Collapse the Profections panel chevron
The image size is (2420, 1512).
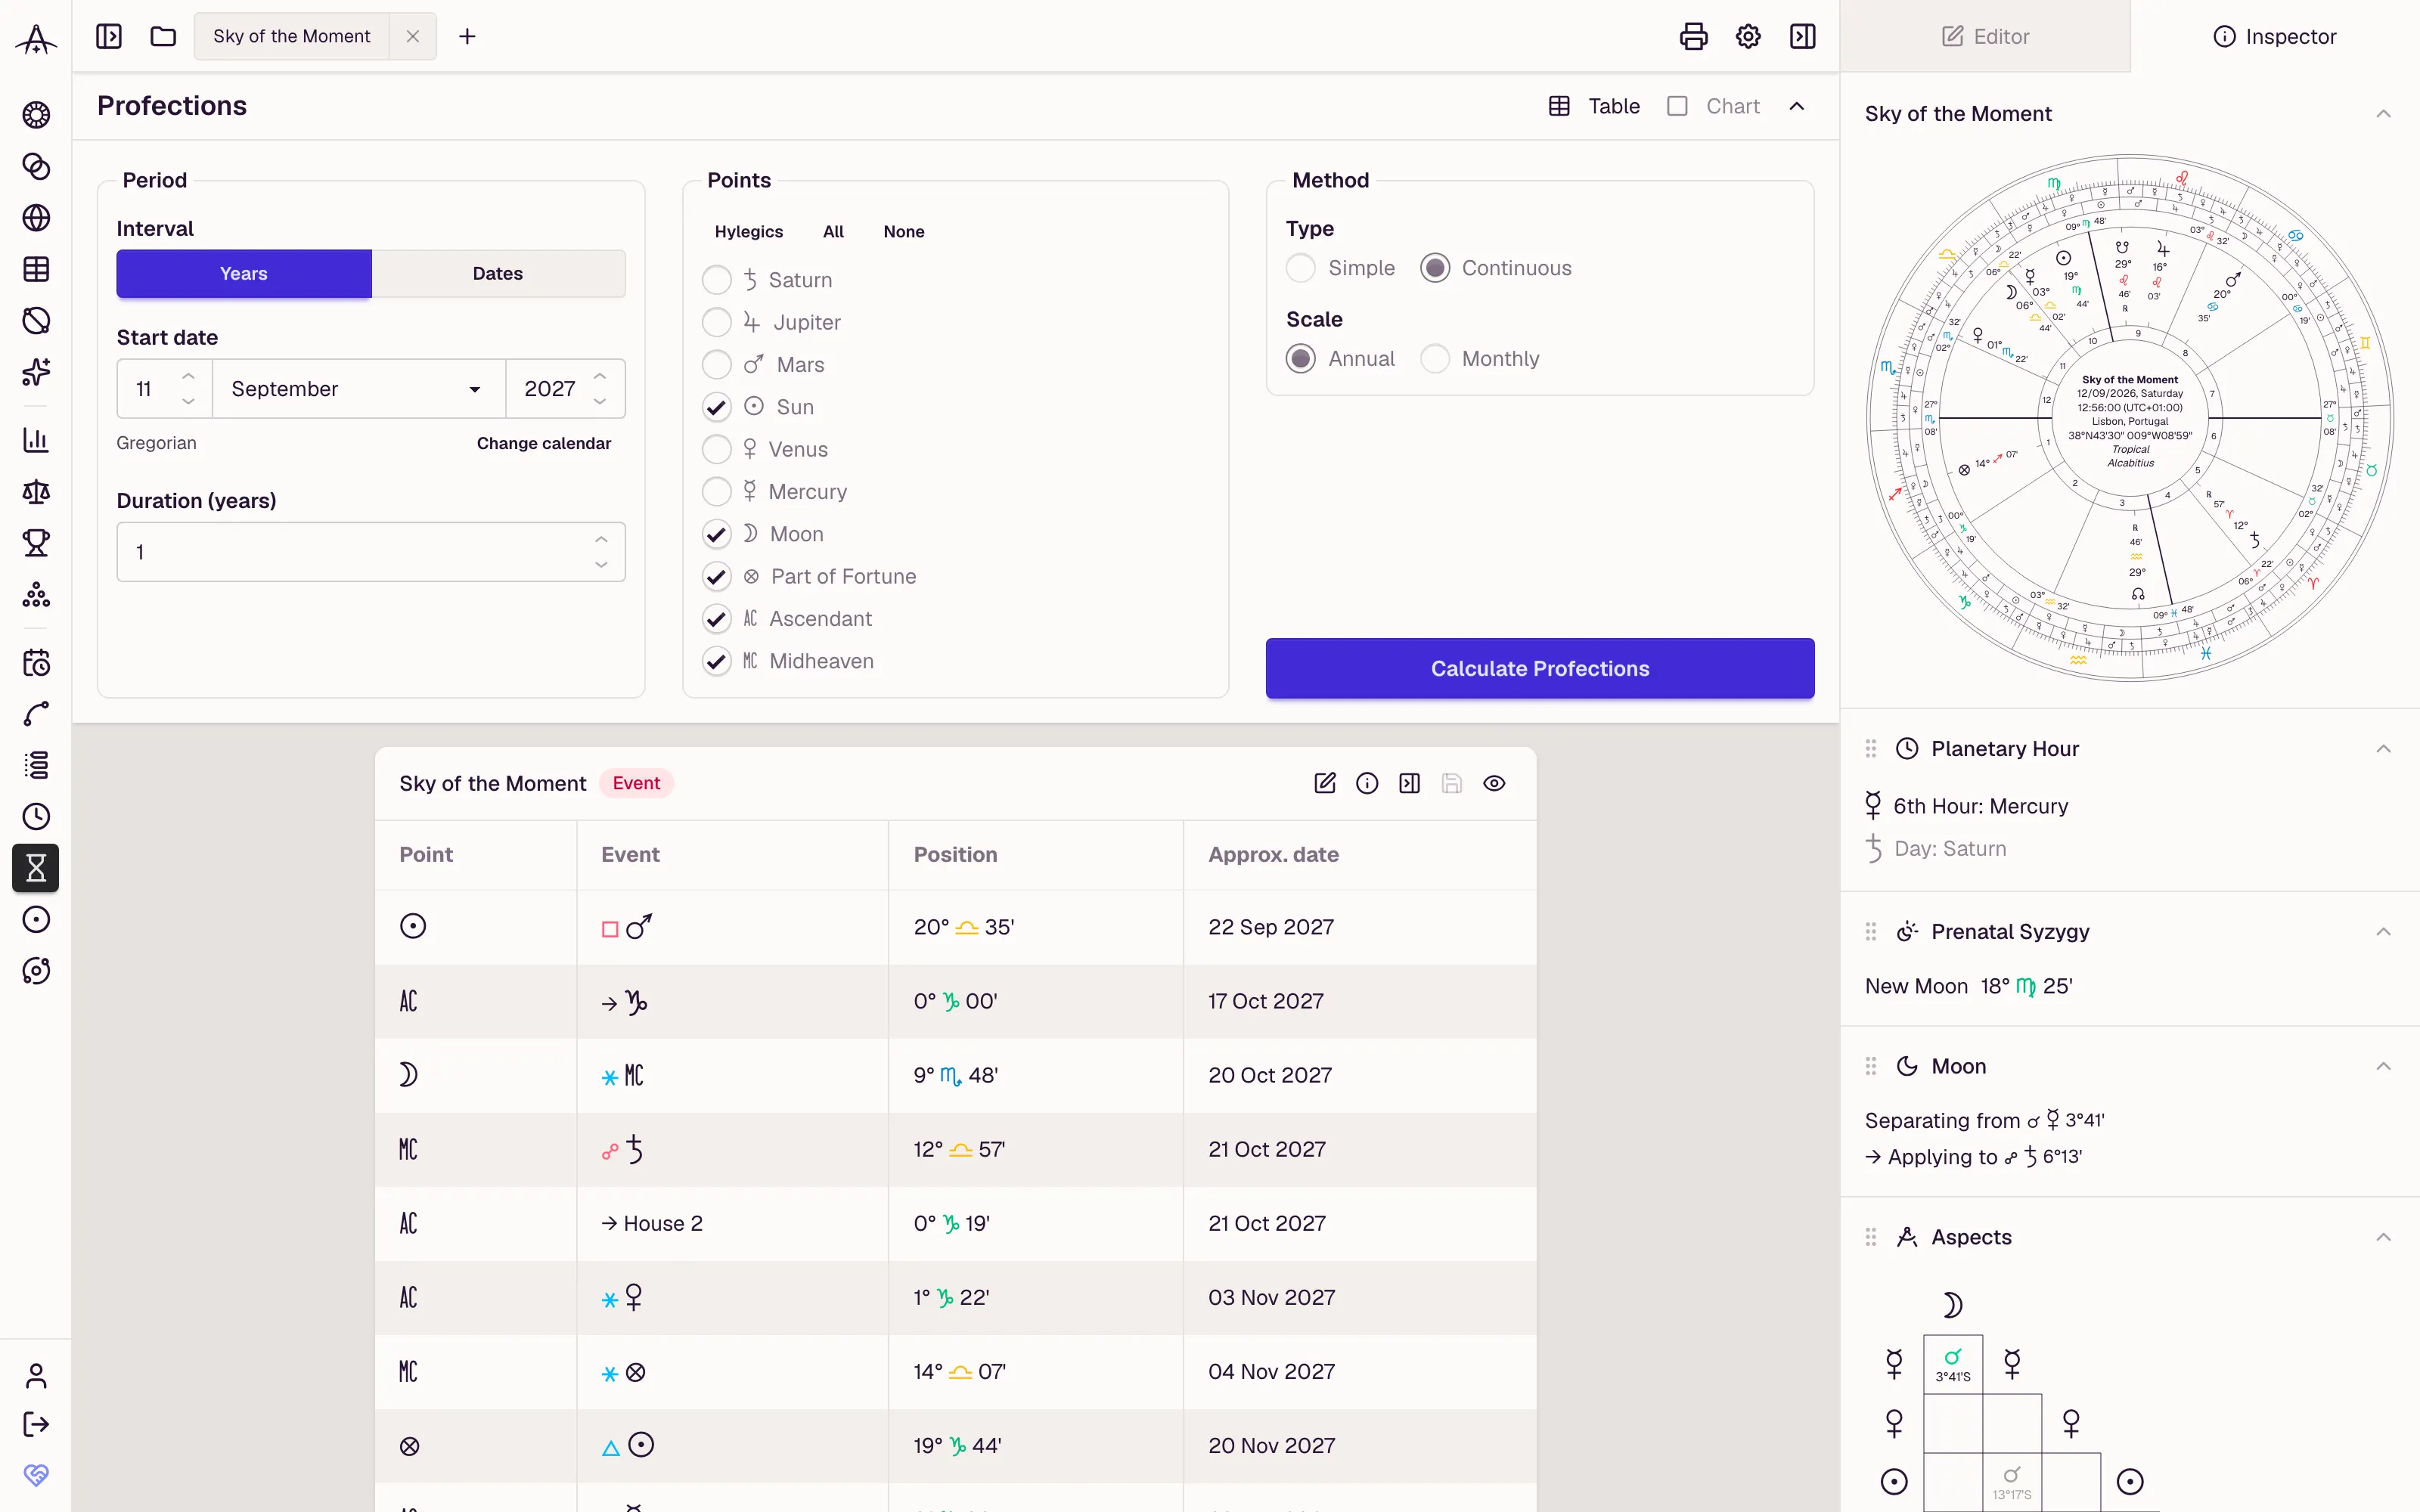1797,106
